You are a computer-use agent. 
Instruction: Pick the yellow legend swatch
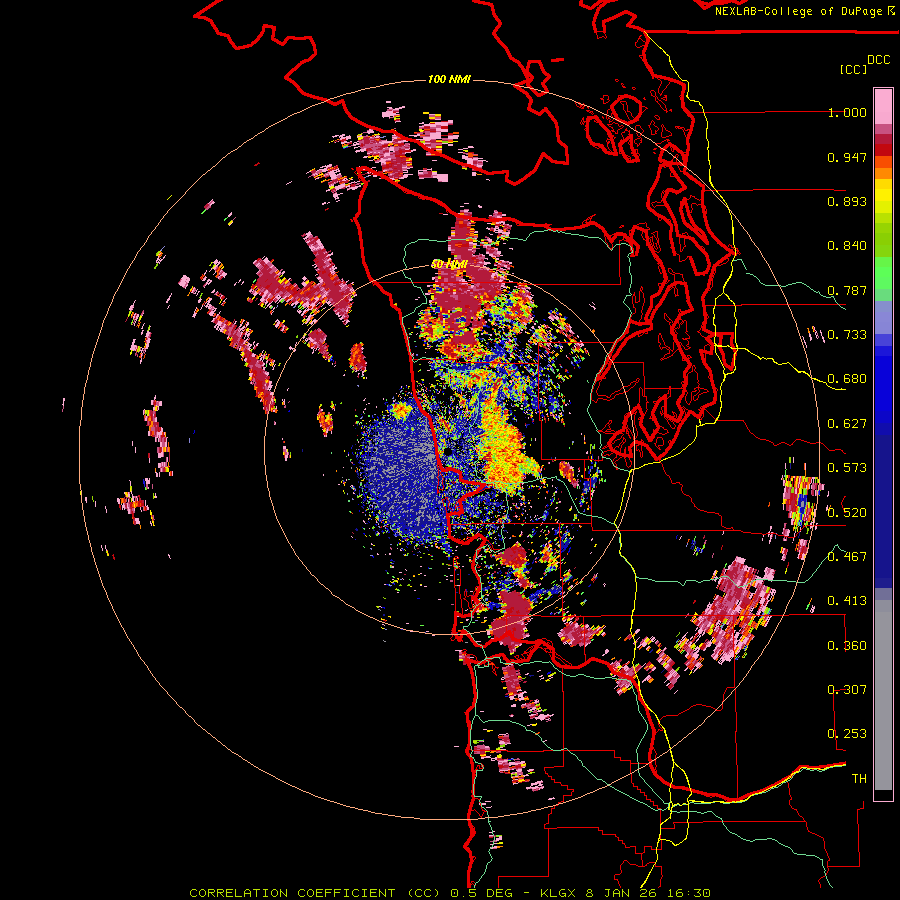(883, 196)
